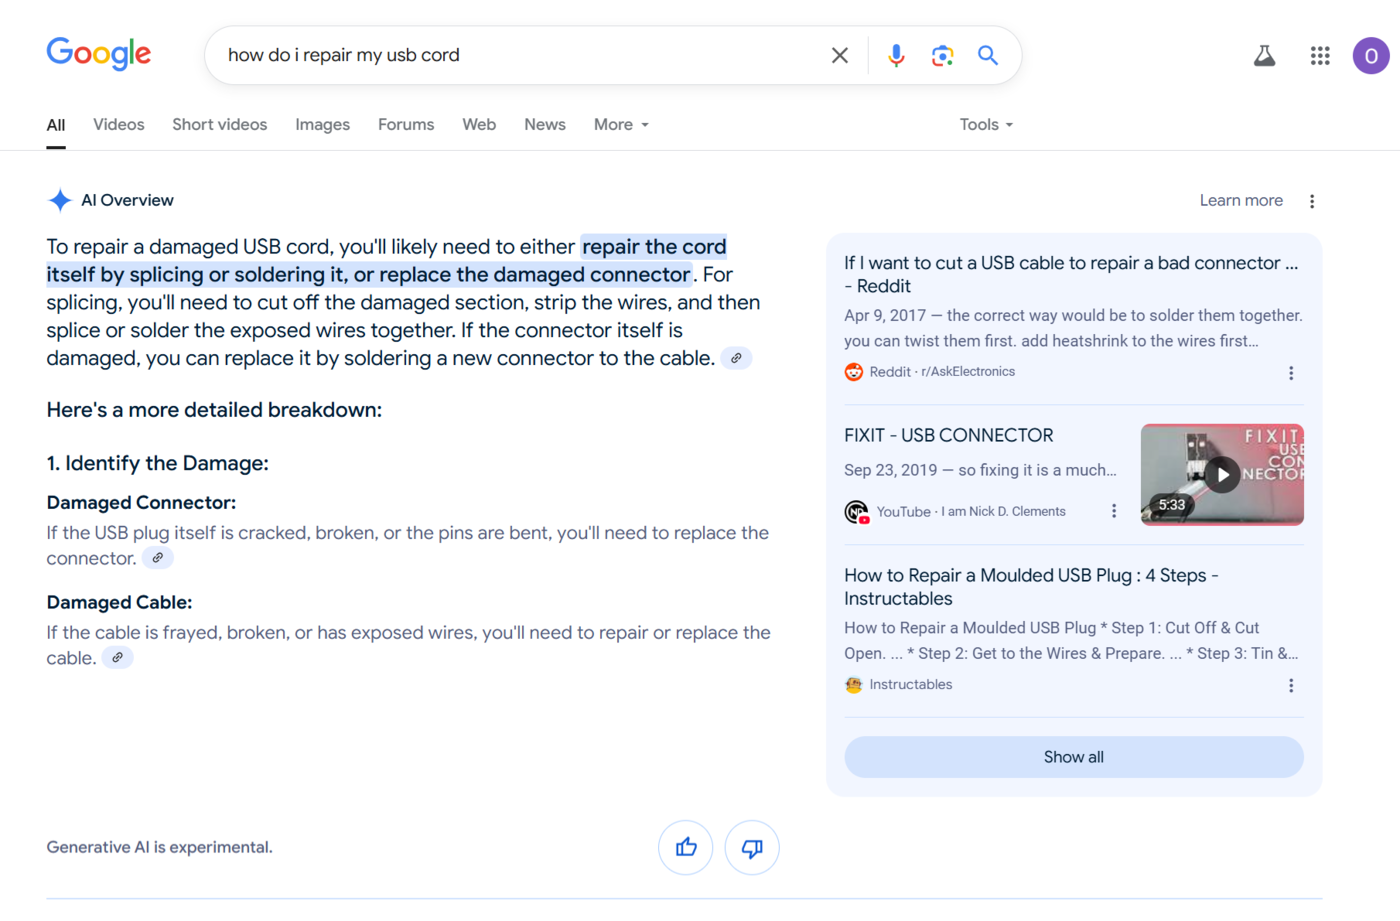
Task: Click the thumbs down feedback button
Action: pyautogui.click(x=752, y=848)
